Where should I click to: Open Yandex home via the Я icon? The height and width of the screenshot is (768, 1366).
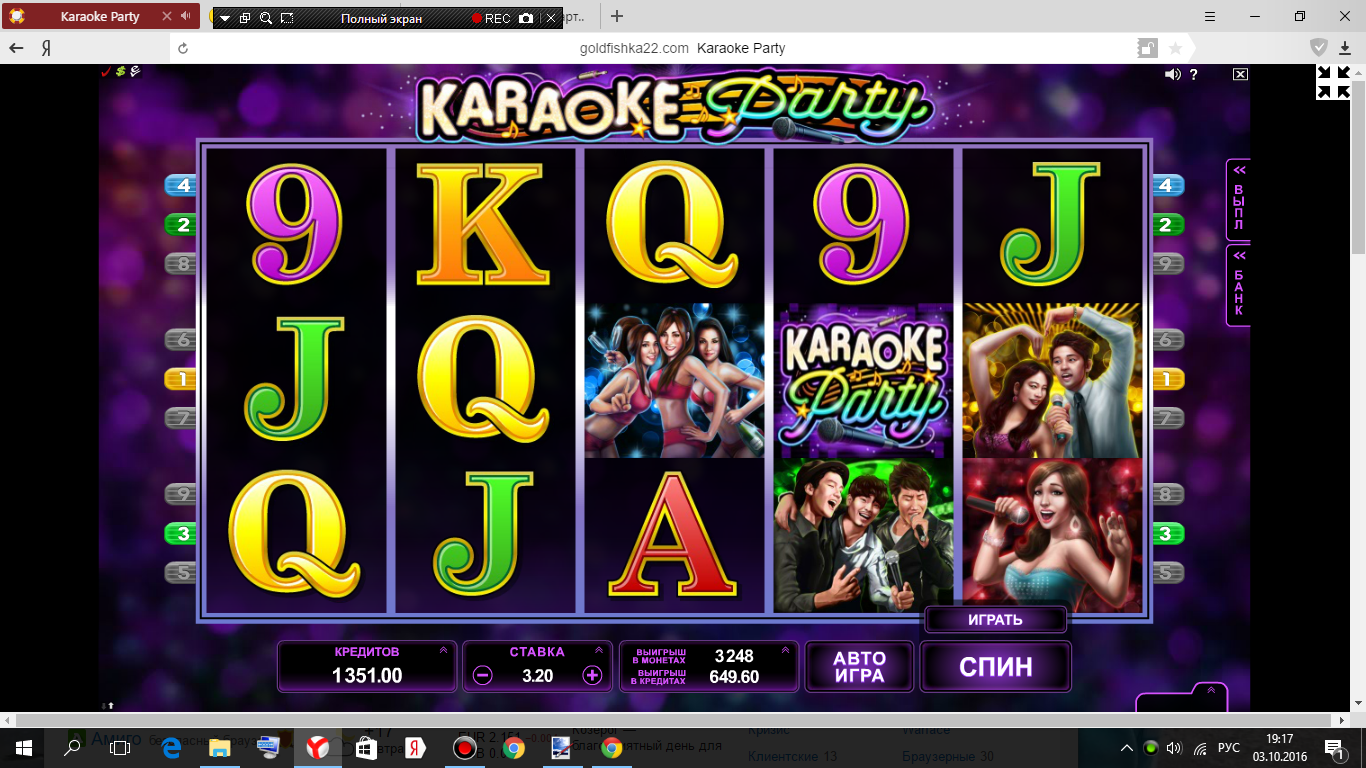[x=46, y=48]
